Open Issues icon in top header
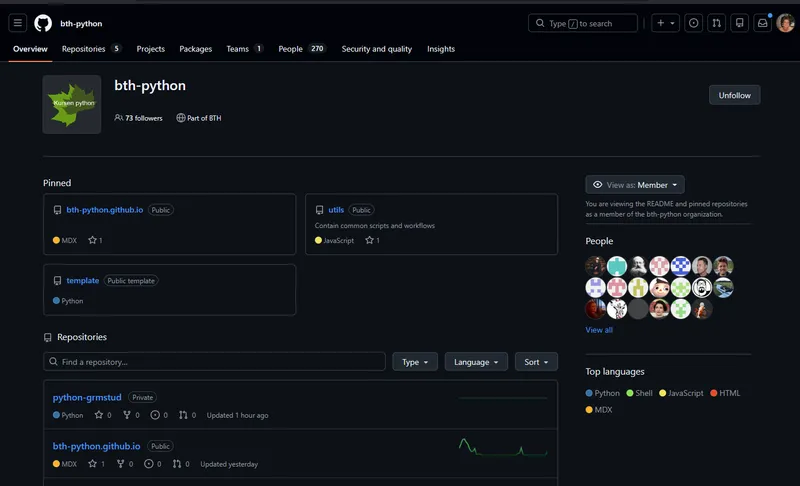800x486 pixels. [x=693, y=23]
